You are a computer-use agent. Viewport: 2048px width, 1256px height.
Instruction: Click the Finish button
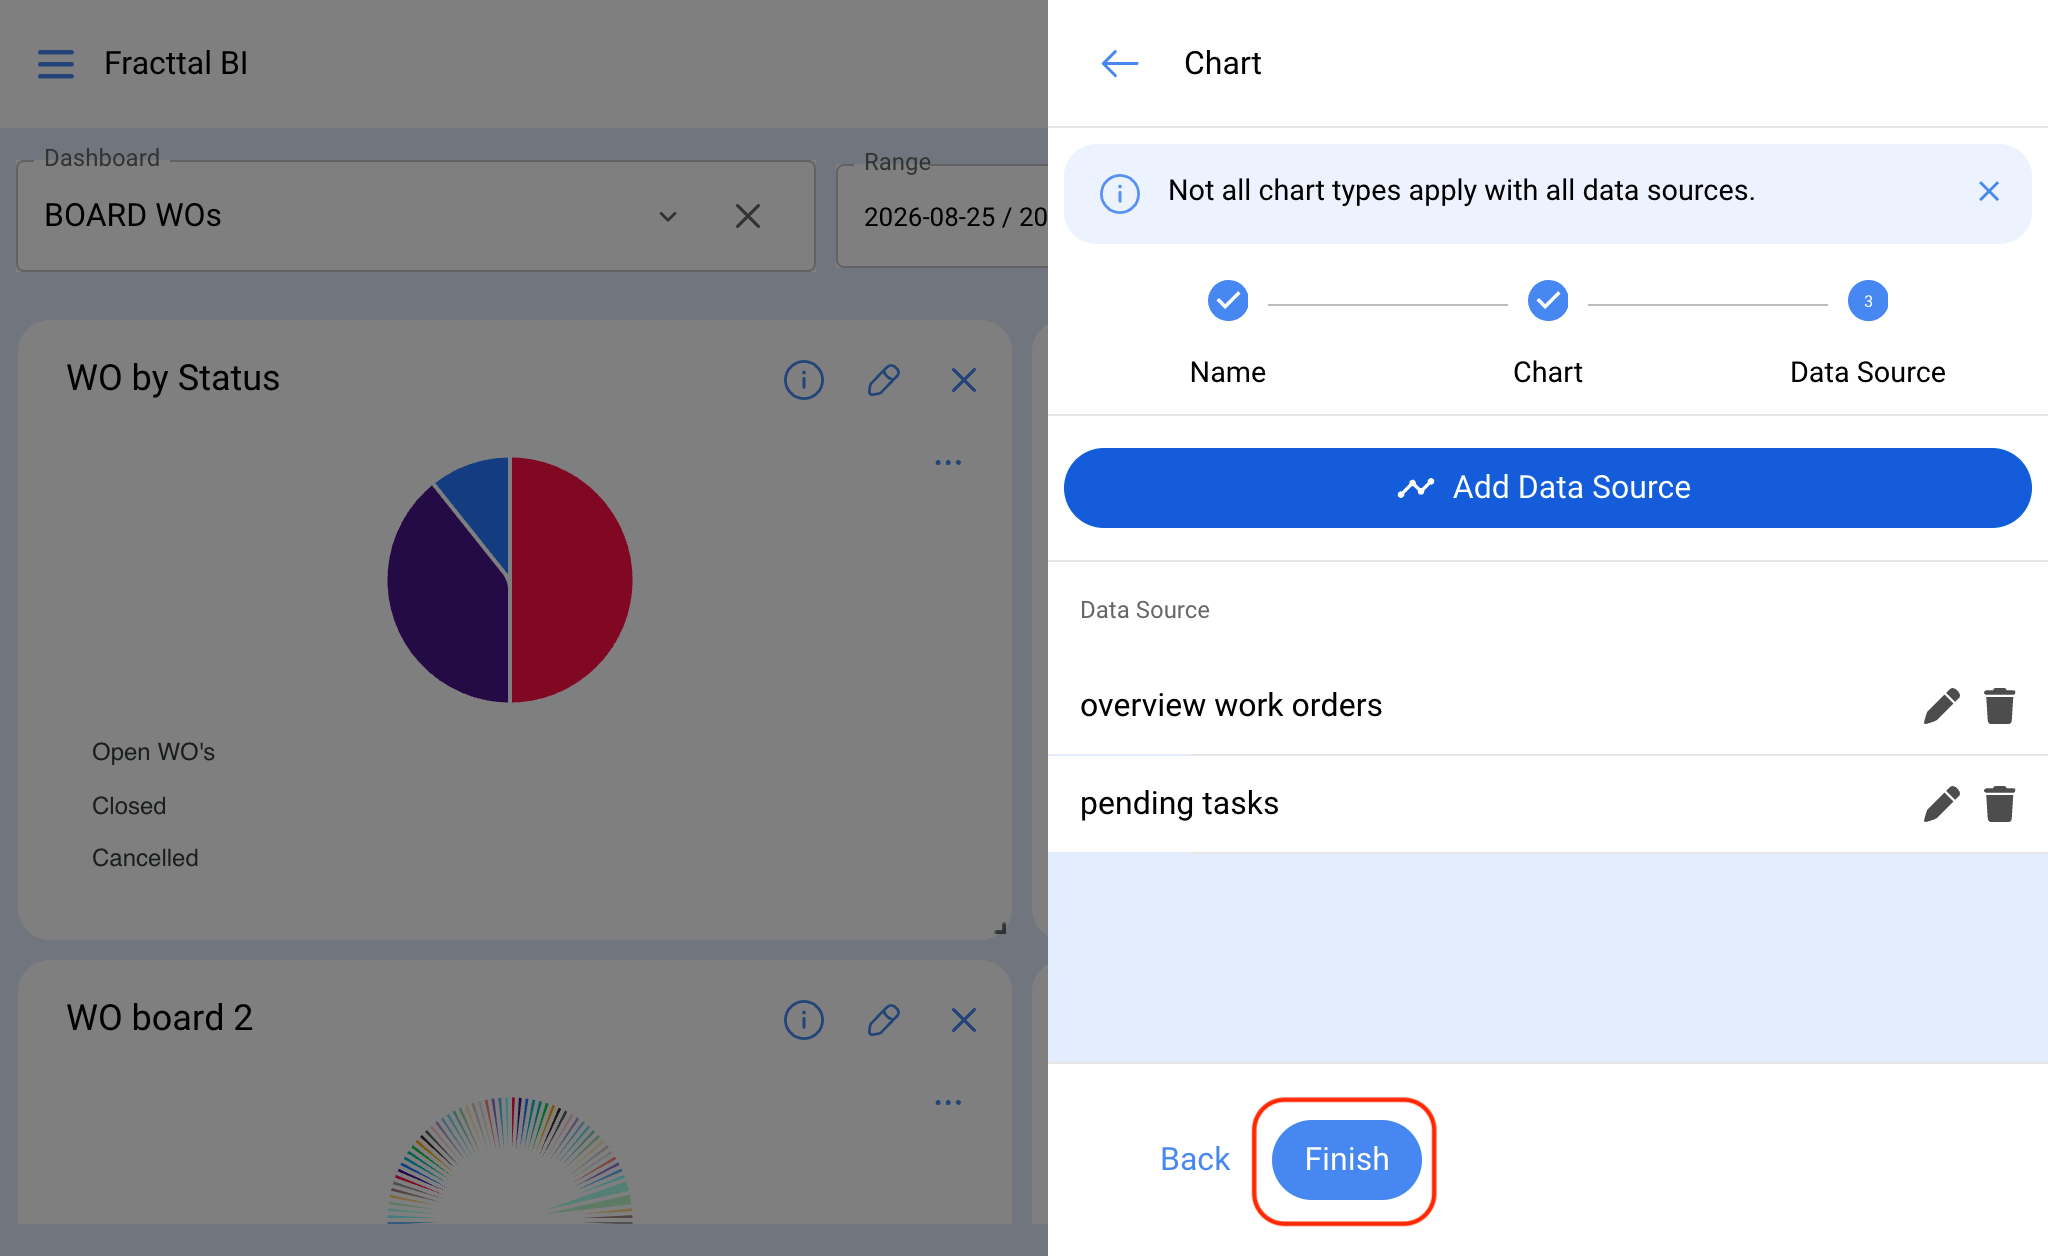click(1346, 1160)
